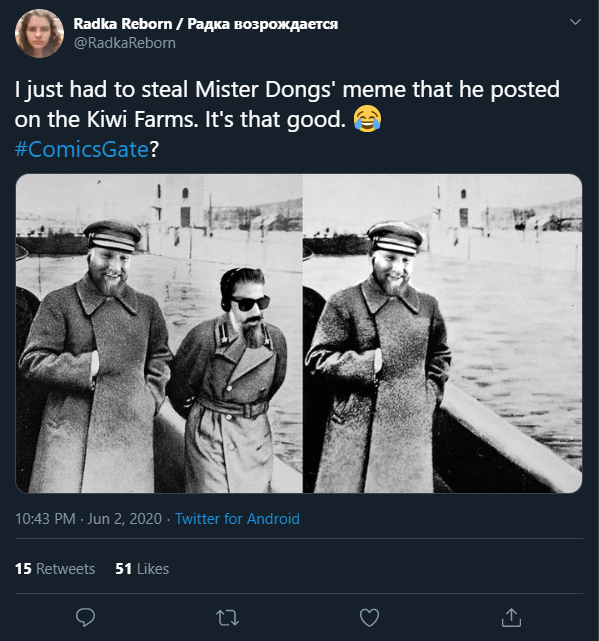Expand the tweet options chevron menu
This screenshot has width=599, height=641.
point(575,22)
